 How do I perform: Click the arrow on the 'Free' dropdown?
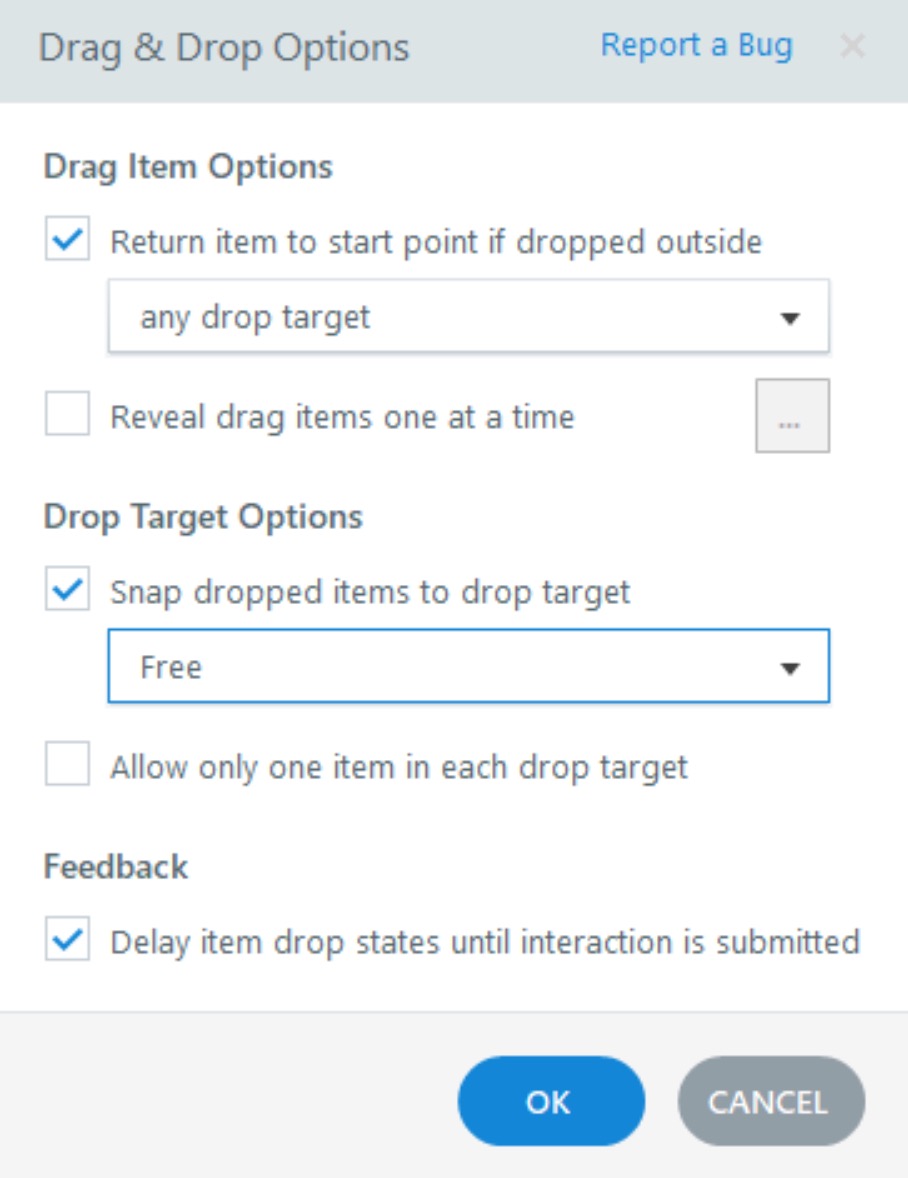[x=790, y=668]
